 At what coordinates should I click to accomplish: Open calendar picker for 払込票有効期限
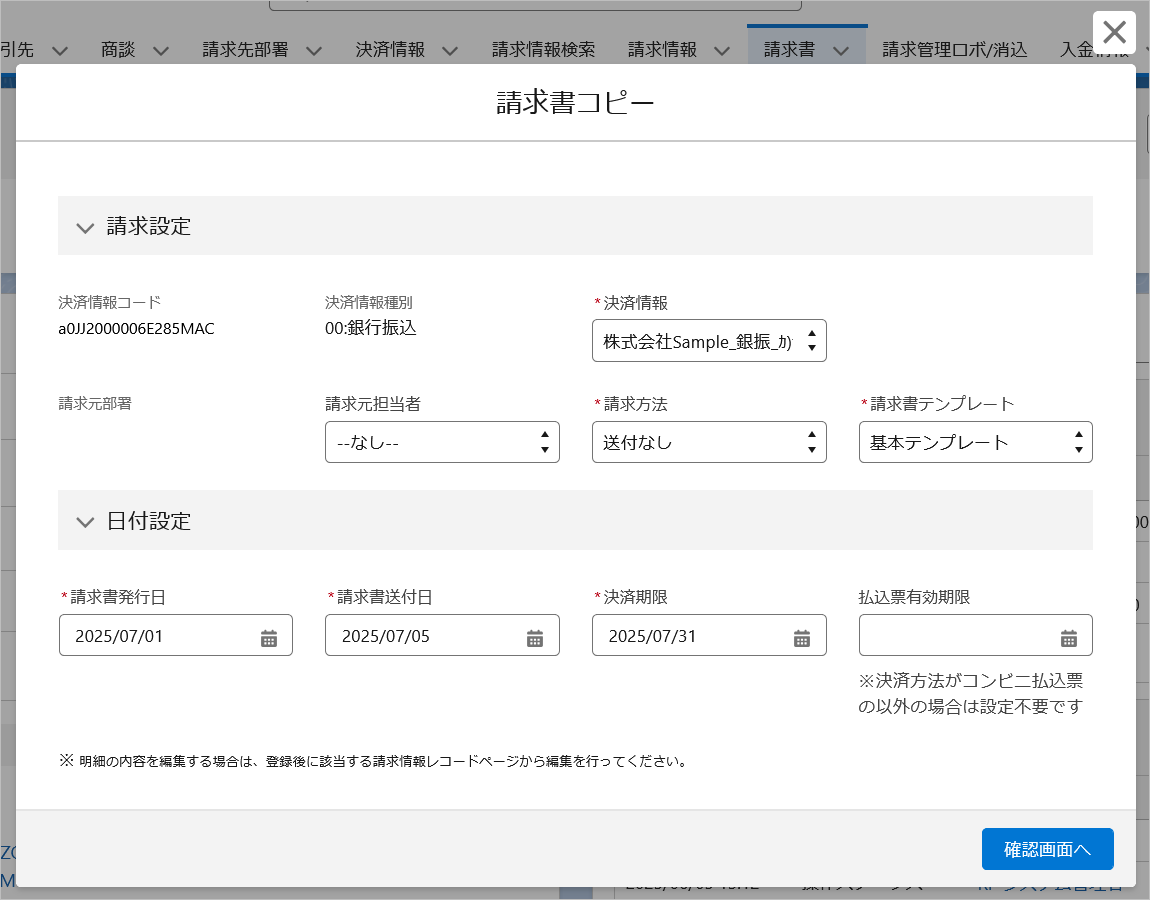(x=1069, y=638)
